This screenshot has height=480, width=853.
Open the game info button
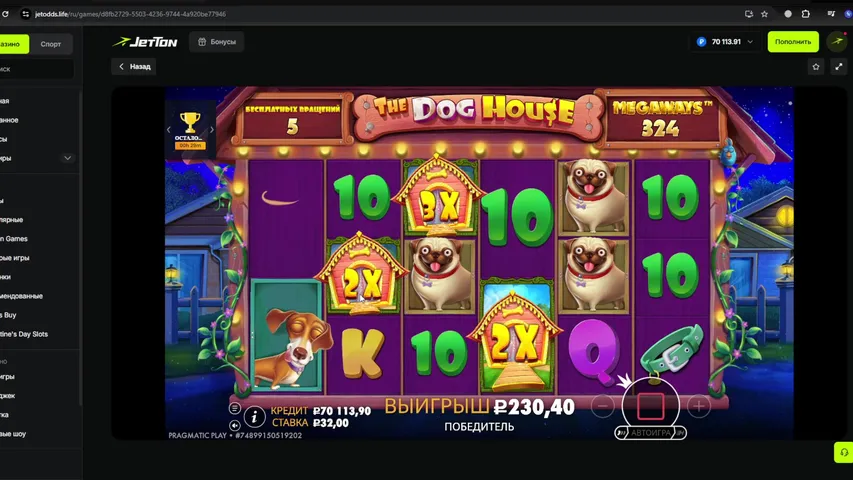[254, 417]
